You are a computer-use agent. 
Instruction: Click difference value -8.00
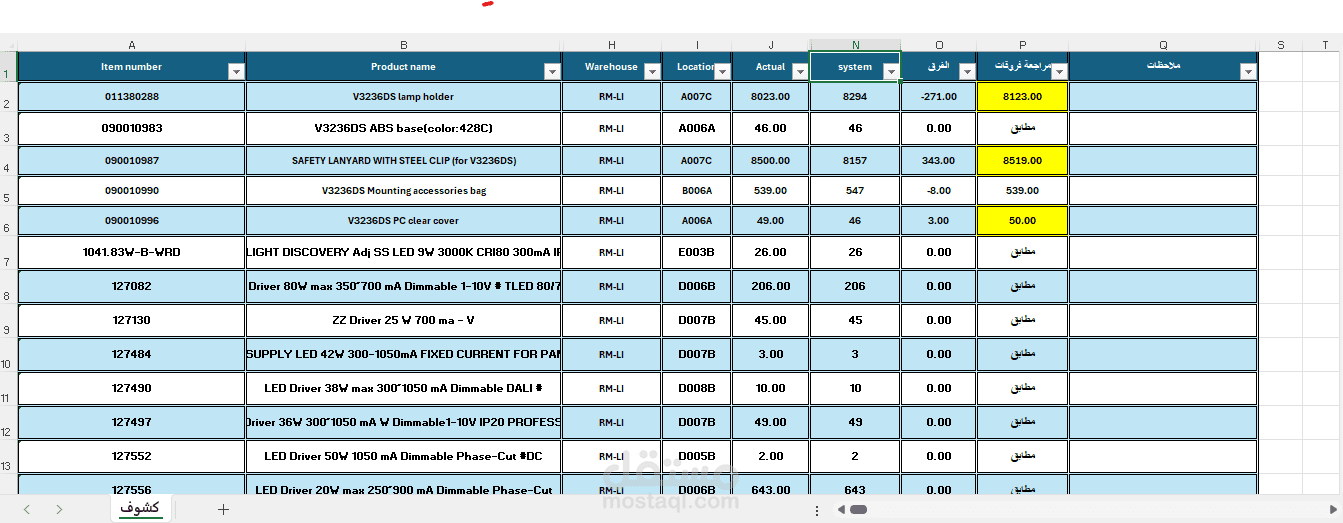[939, 190]
